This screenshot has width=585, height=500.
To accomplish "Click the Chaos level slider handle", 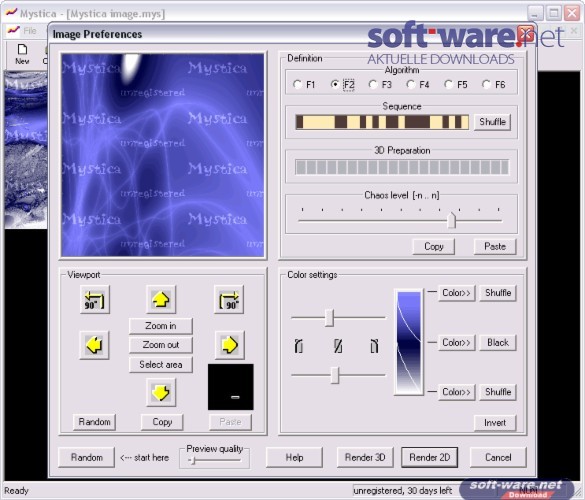I will (x=451, y=220).
